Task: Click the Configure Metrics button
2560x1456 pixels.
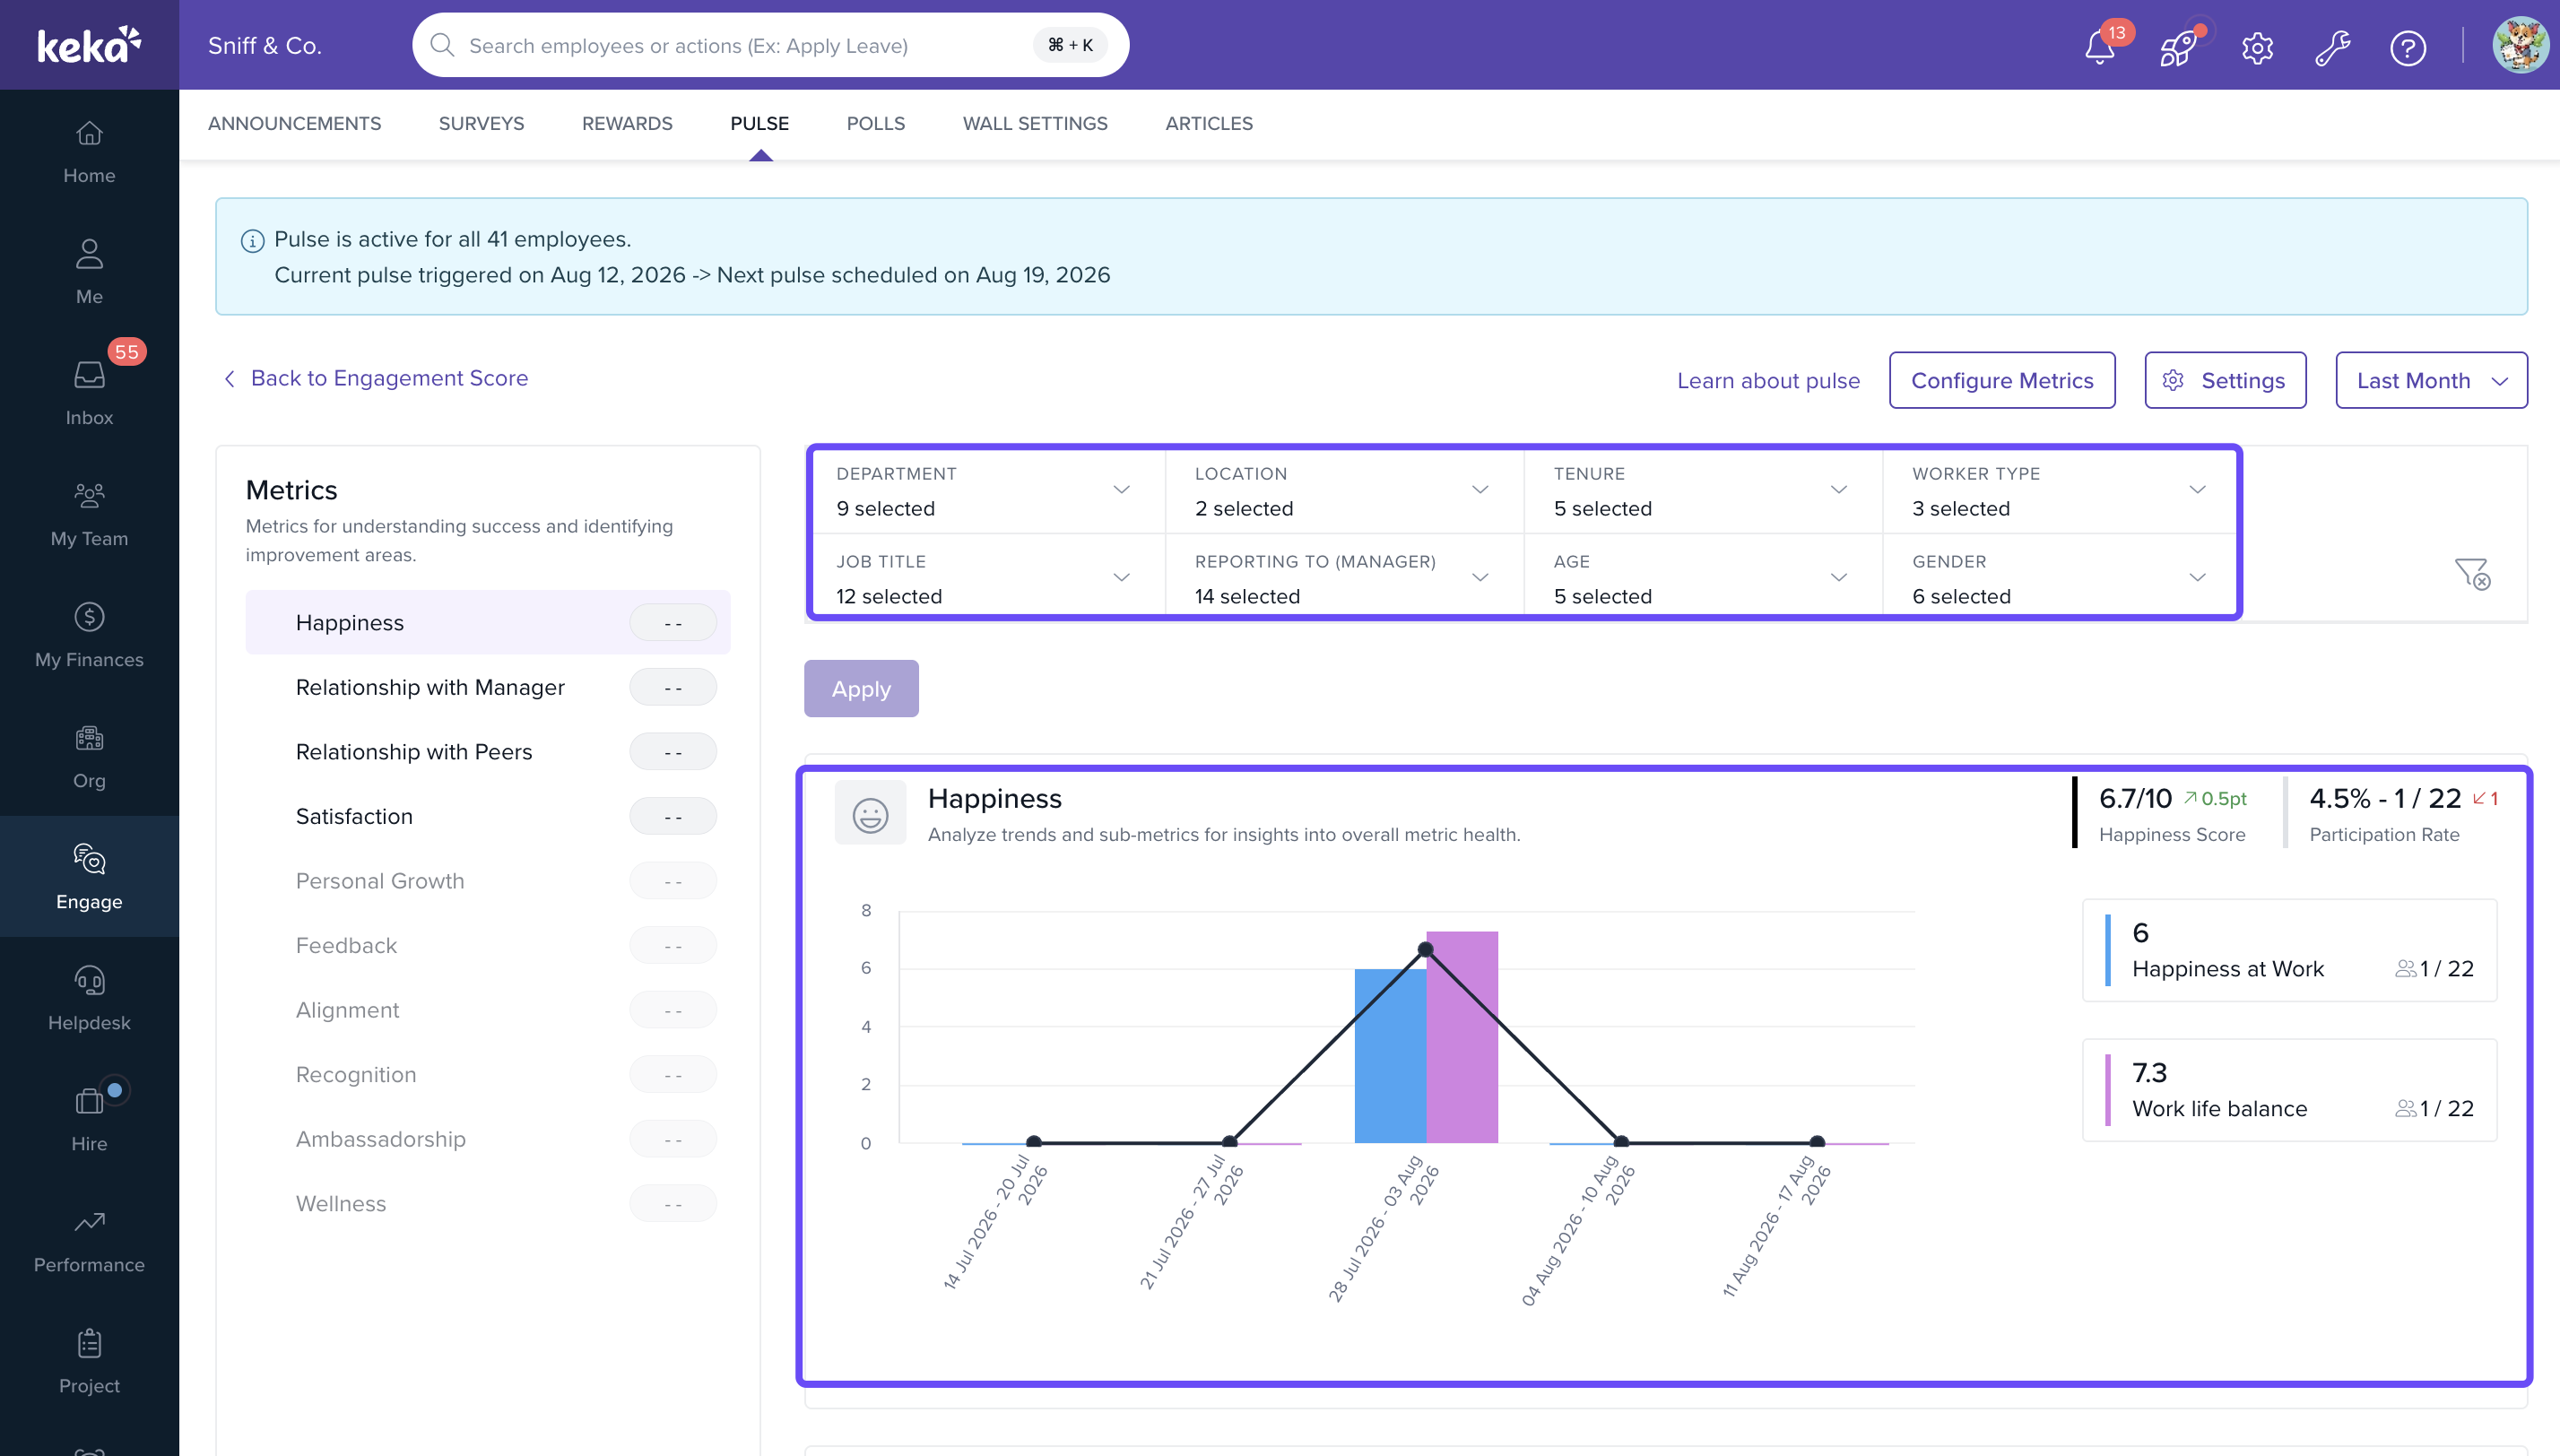Action: coord(2002,380)
